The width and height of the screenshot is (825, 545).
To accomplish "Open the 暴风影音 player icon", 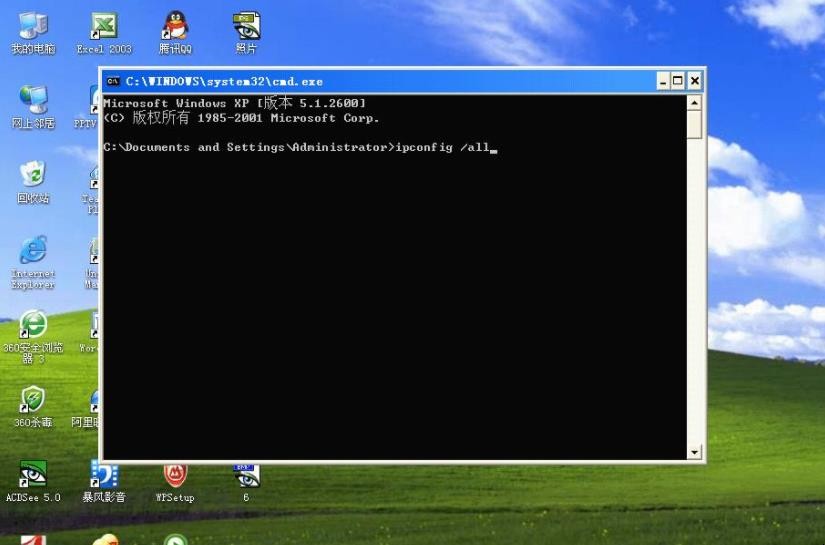I will pyautogui.click(x=104, y=481).
